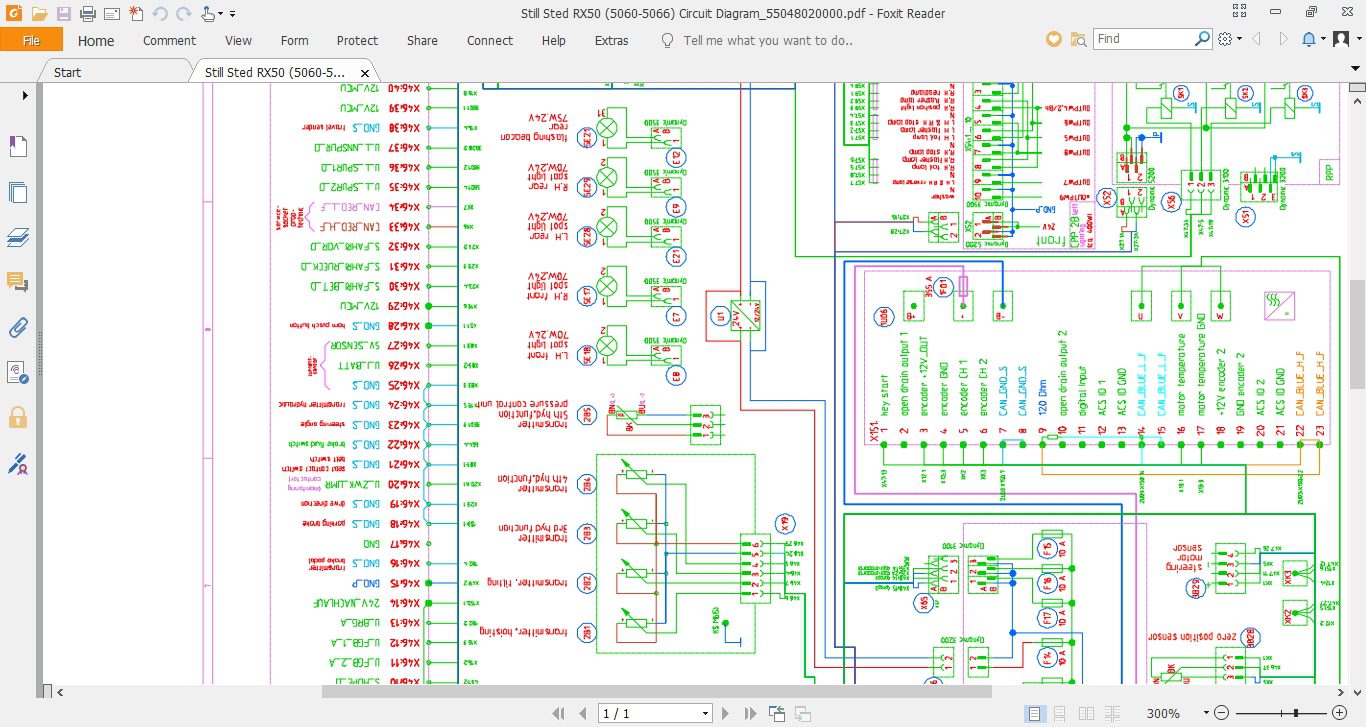Click the Print icon in quick access toolbar
The image size is (1366, 727).
[x=87, y=14]
